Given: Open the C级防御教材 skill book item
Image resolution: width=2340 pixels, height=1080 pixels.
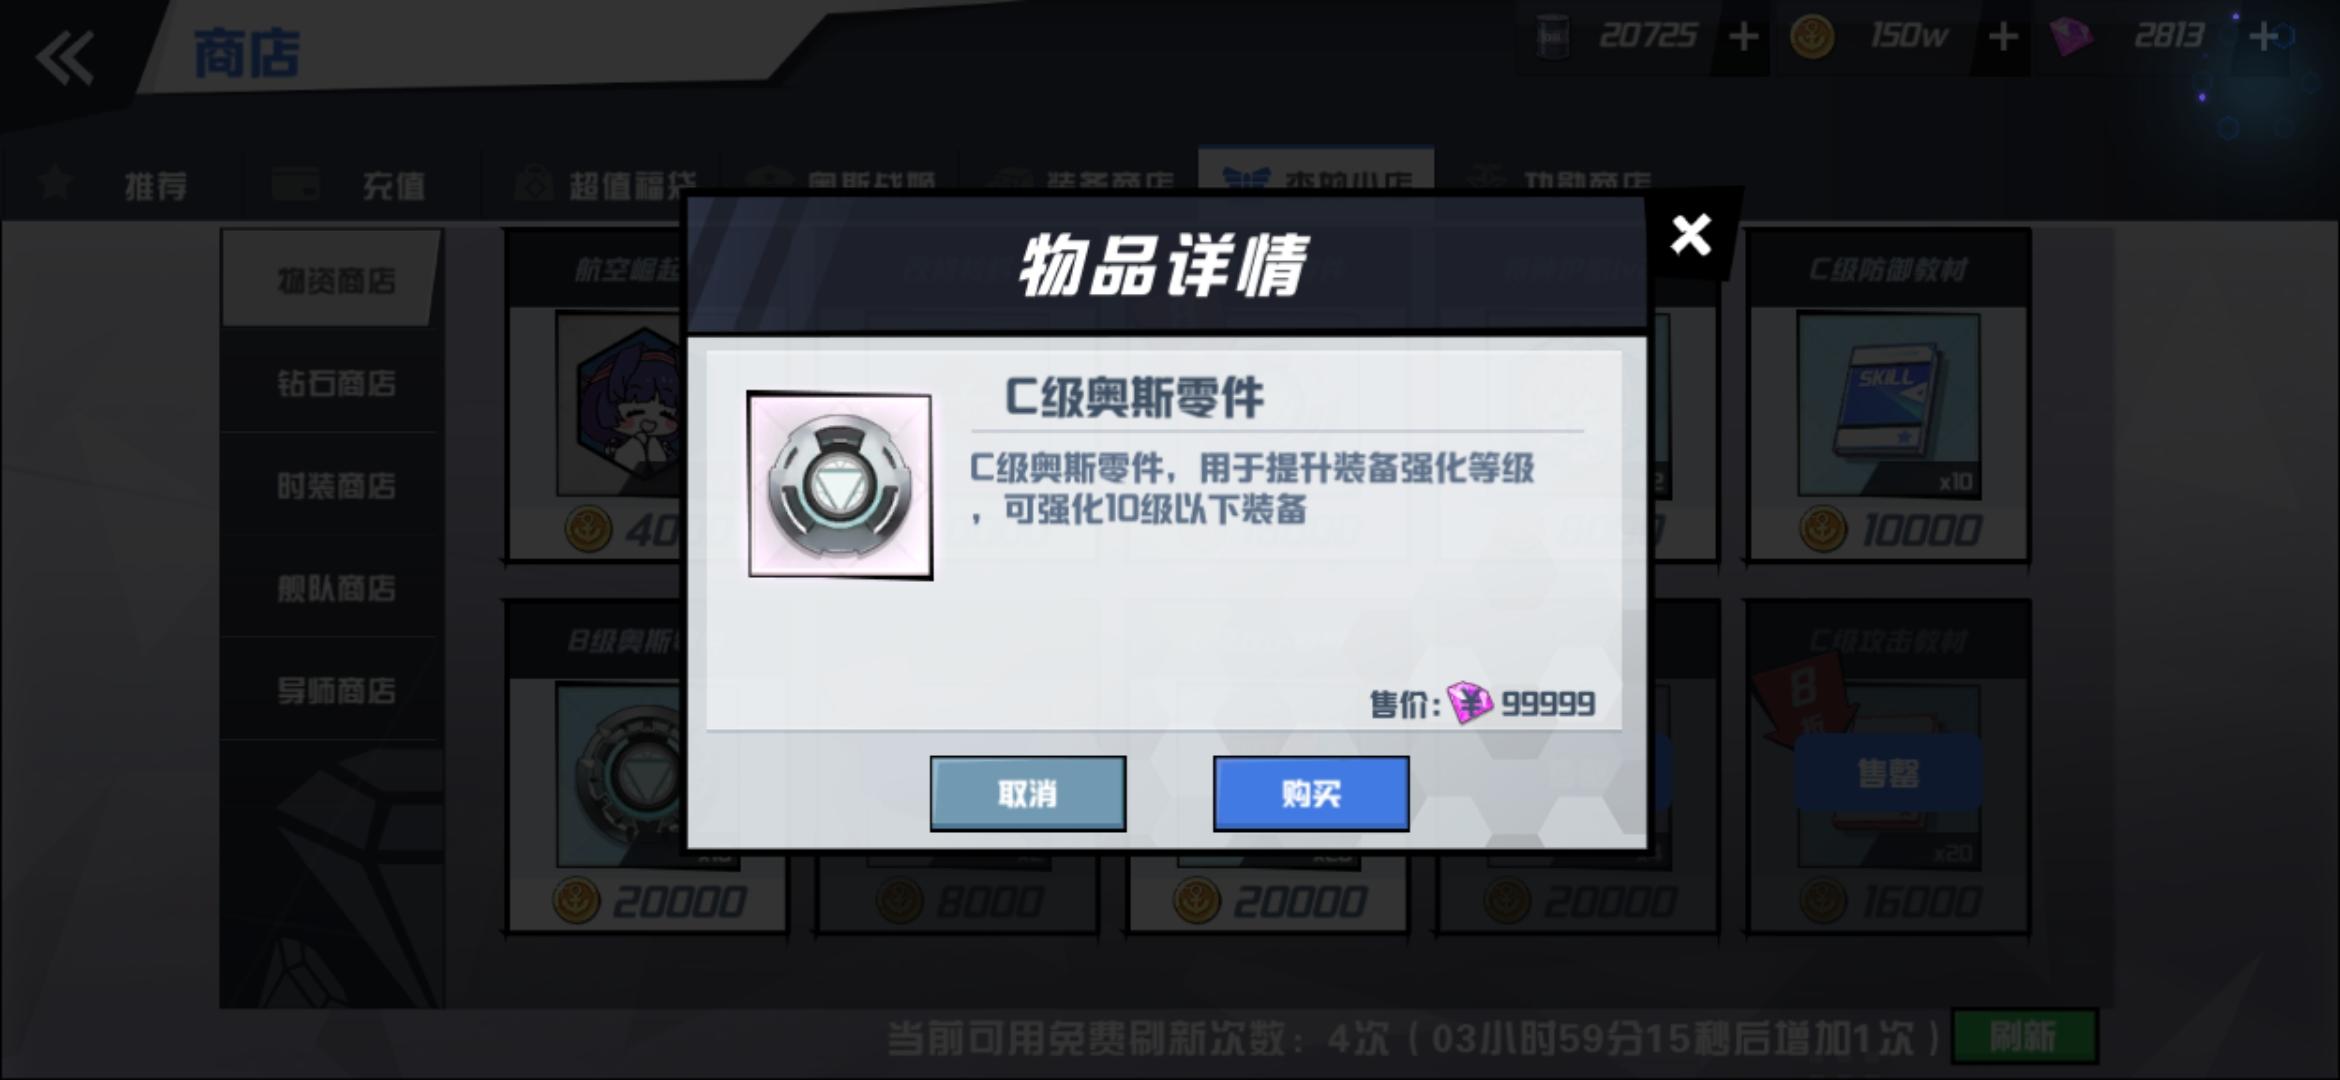Looking at the screenshot, I should tap(1888, 398).
